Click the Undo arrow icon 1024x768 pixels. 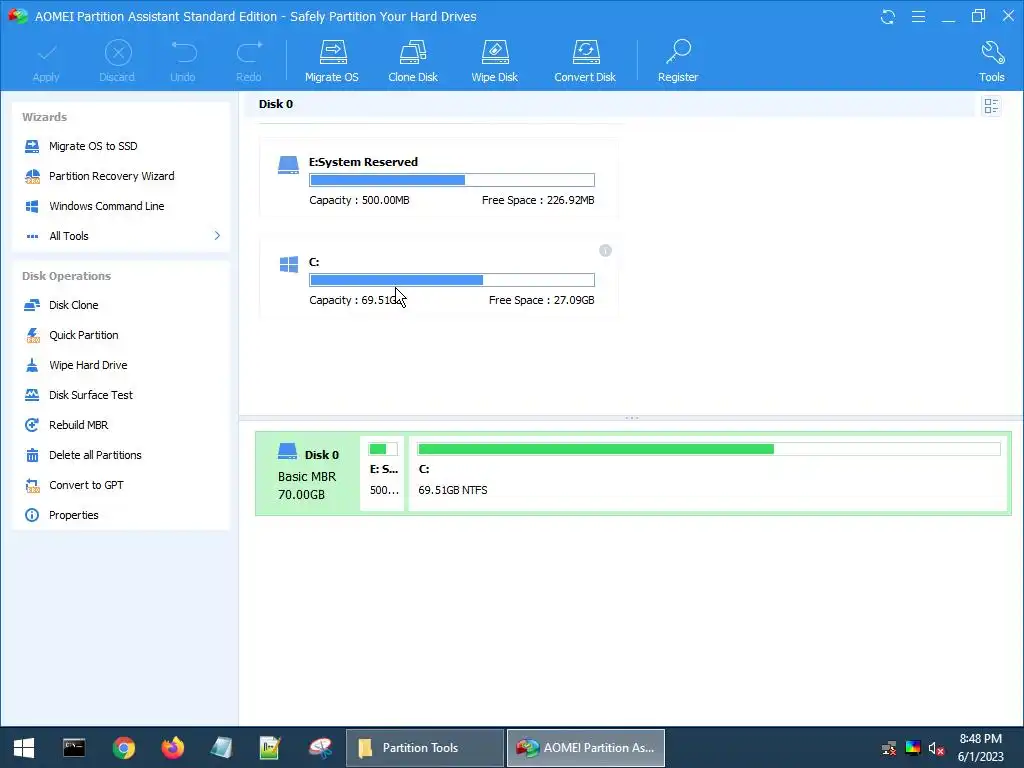(184, 52)
